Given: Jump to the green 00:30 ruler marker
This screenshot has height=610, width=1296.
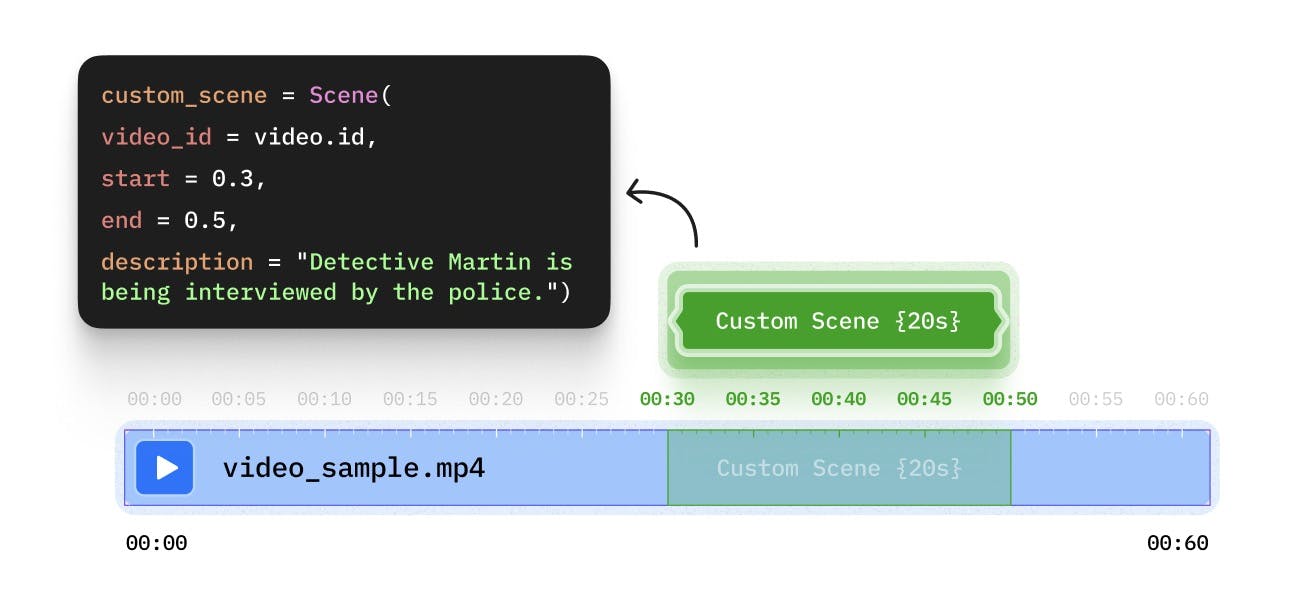Looking at the screenshot, I should pyautogui.click(x=667, y=399).
